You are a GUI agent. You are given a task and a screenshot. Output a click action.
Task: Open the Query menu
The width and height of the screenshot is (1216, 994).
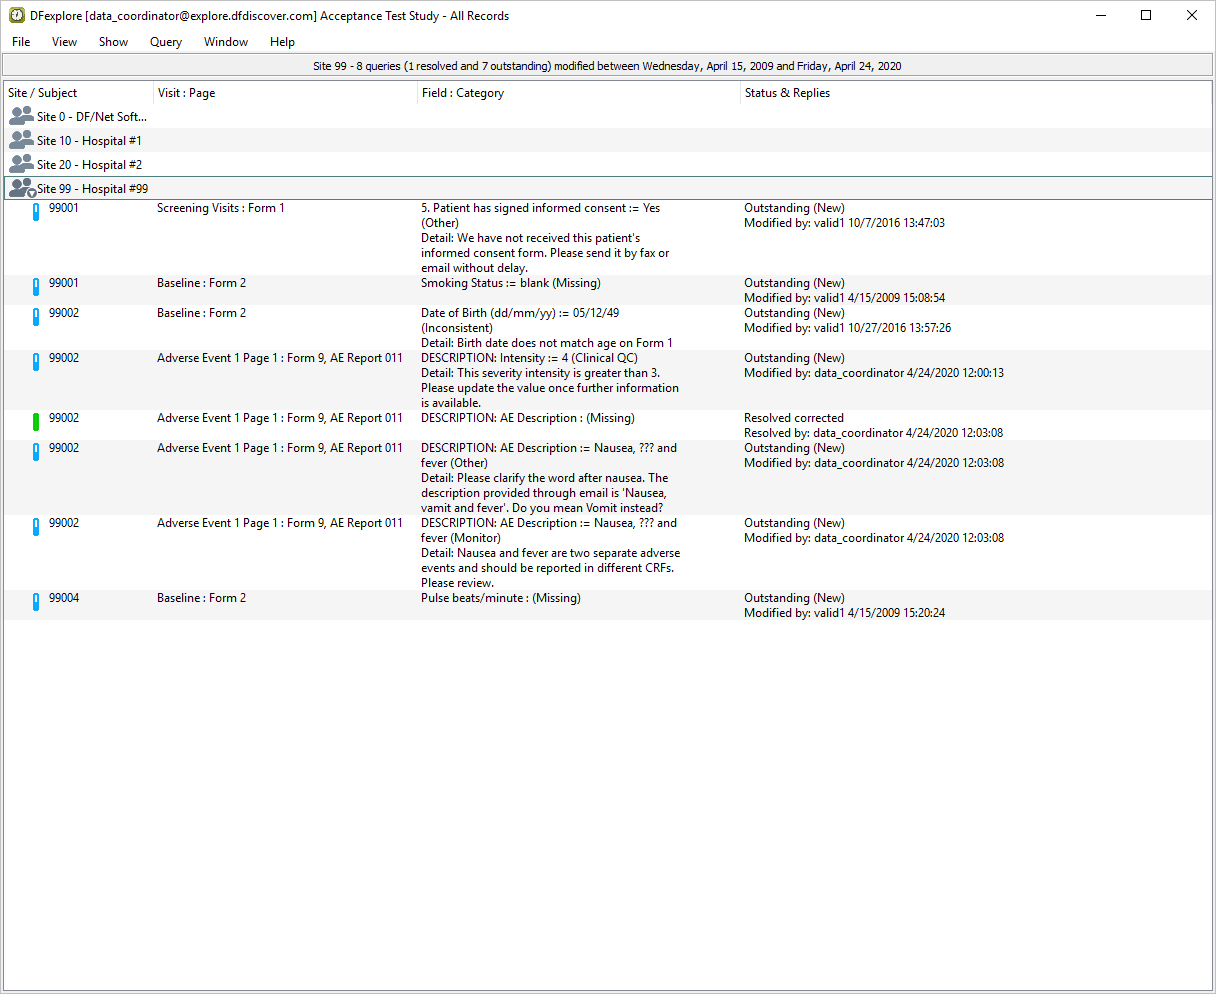pos(166,42)
